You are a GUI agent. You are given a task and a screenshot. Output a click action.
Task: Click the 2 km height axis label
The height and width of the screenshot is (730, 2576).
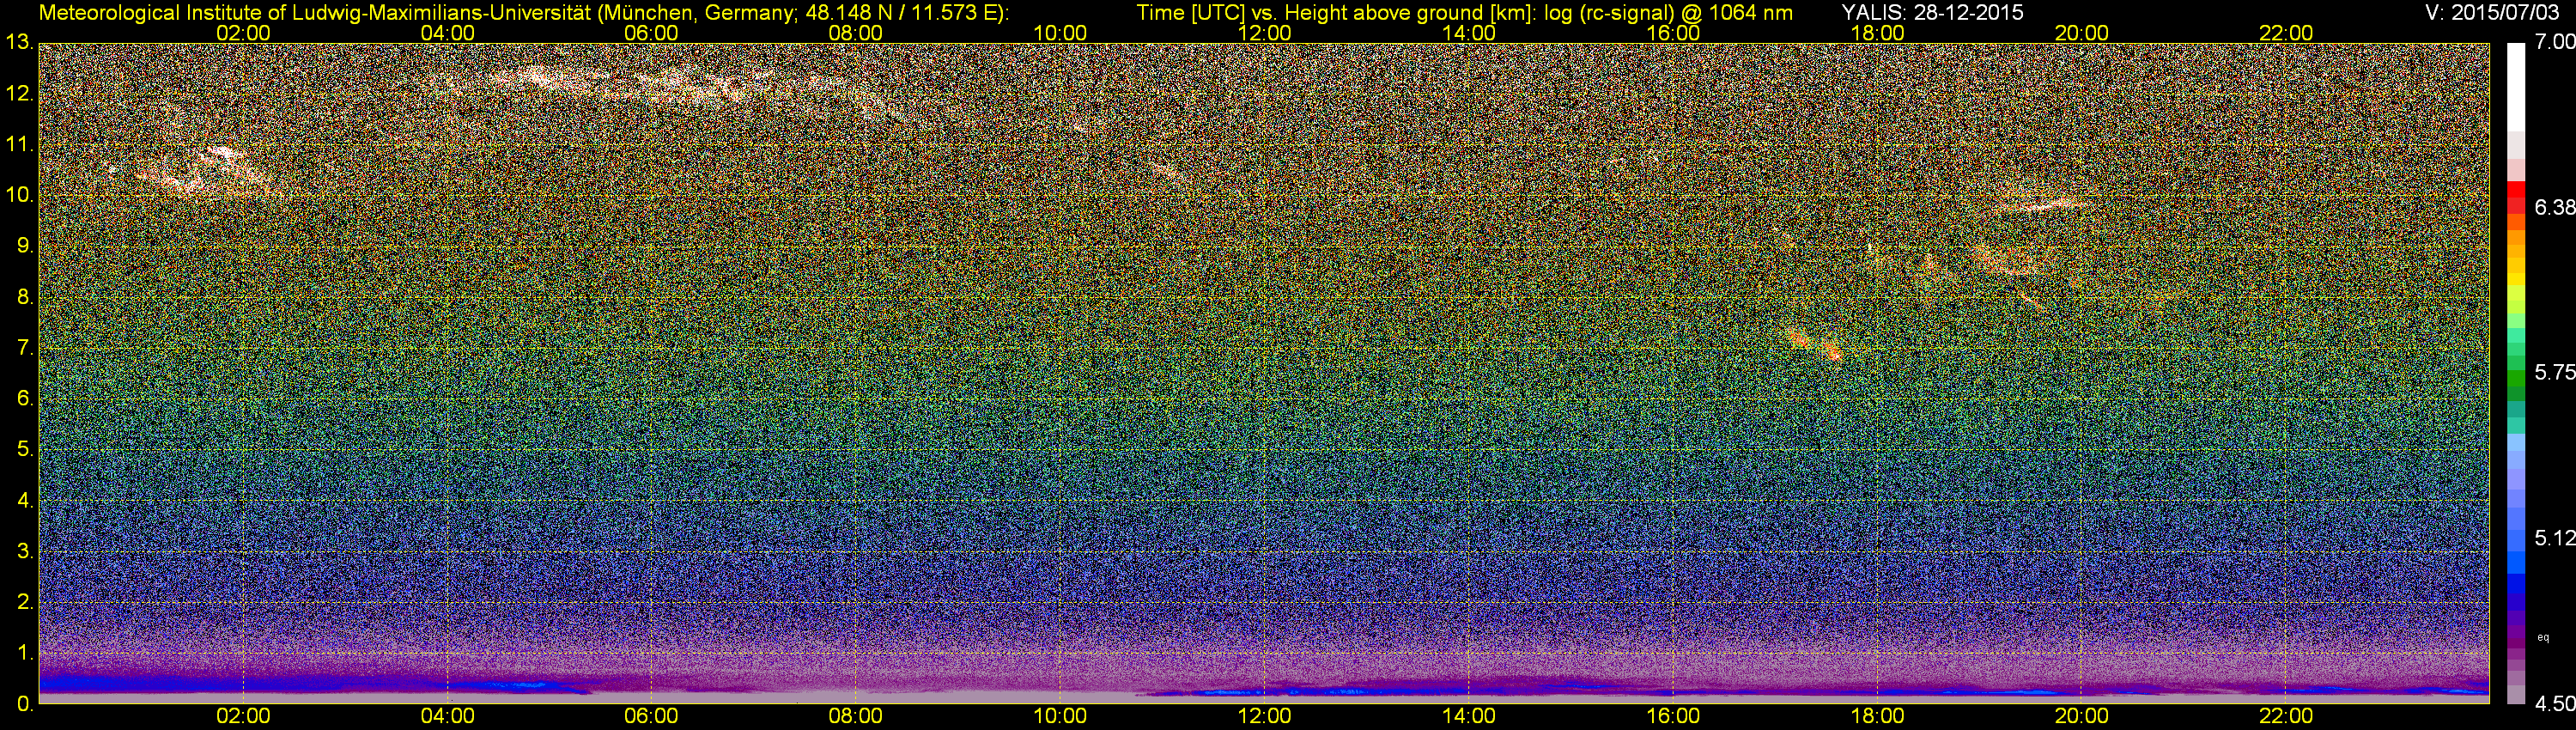[x=24, y=602]
